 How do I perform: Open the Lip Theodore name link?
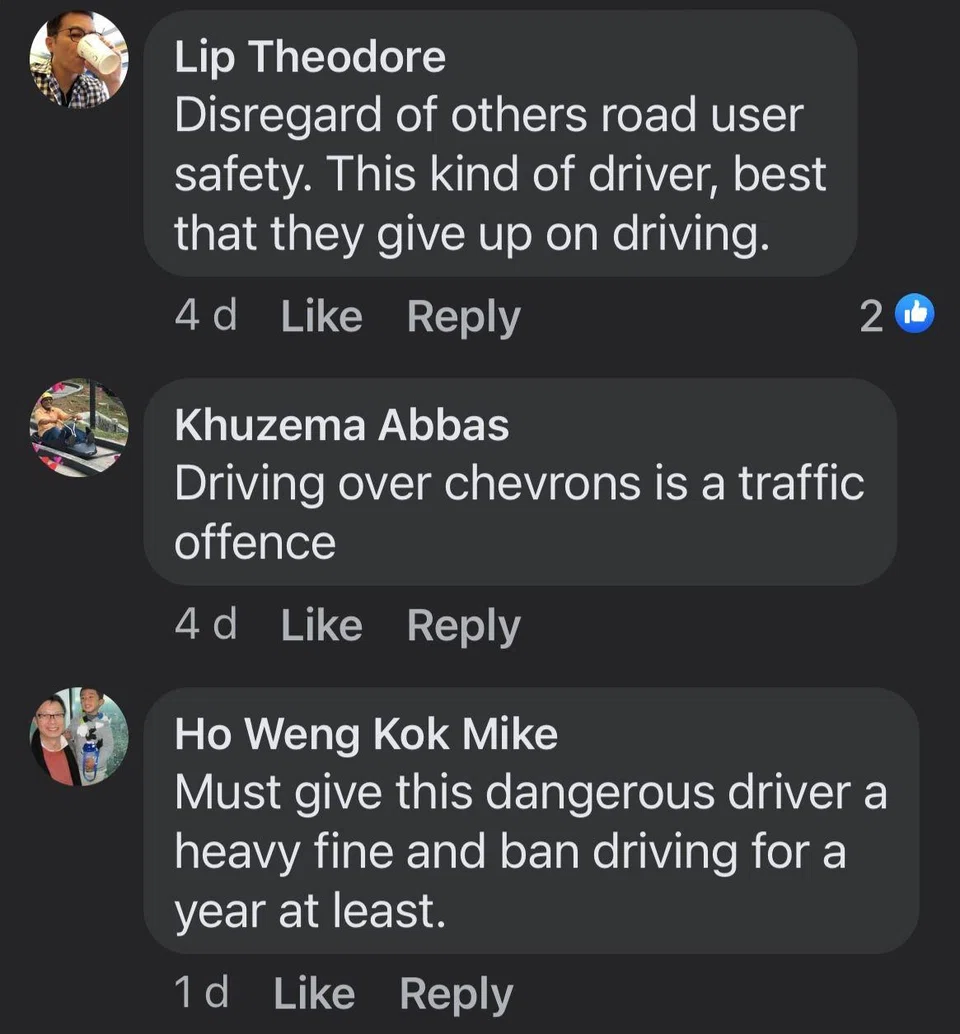click(310, 58)
